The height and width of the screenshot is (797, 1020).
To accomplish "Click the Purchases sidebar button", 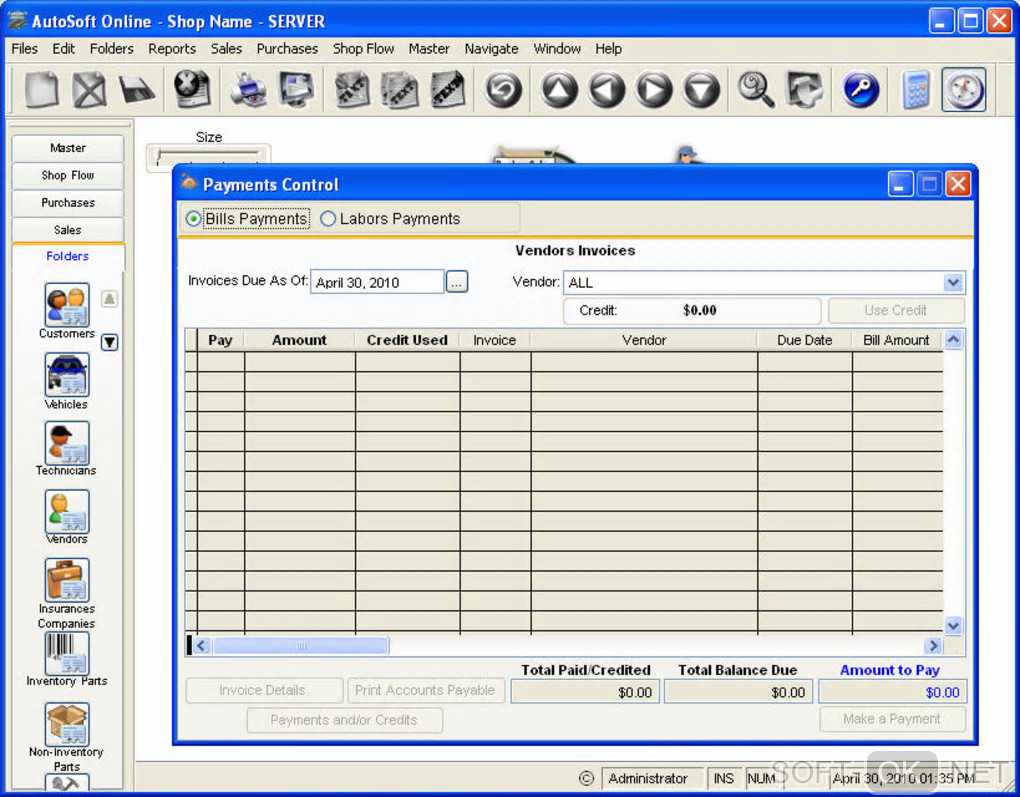I will 68,202.
